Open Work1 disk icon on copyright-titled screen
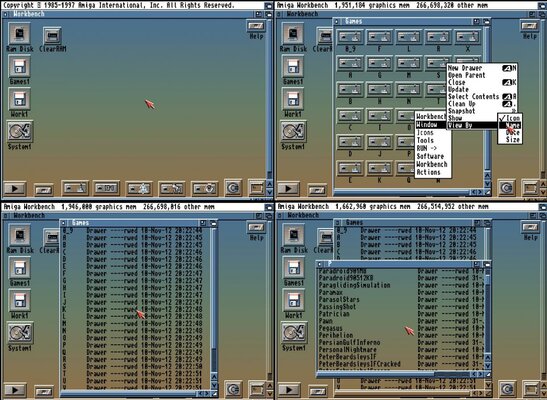547x400 pixels. tap(20, 99)
